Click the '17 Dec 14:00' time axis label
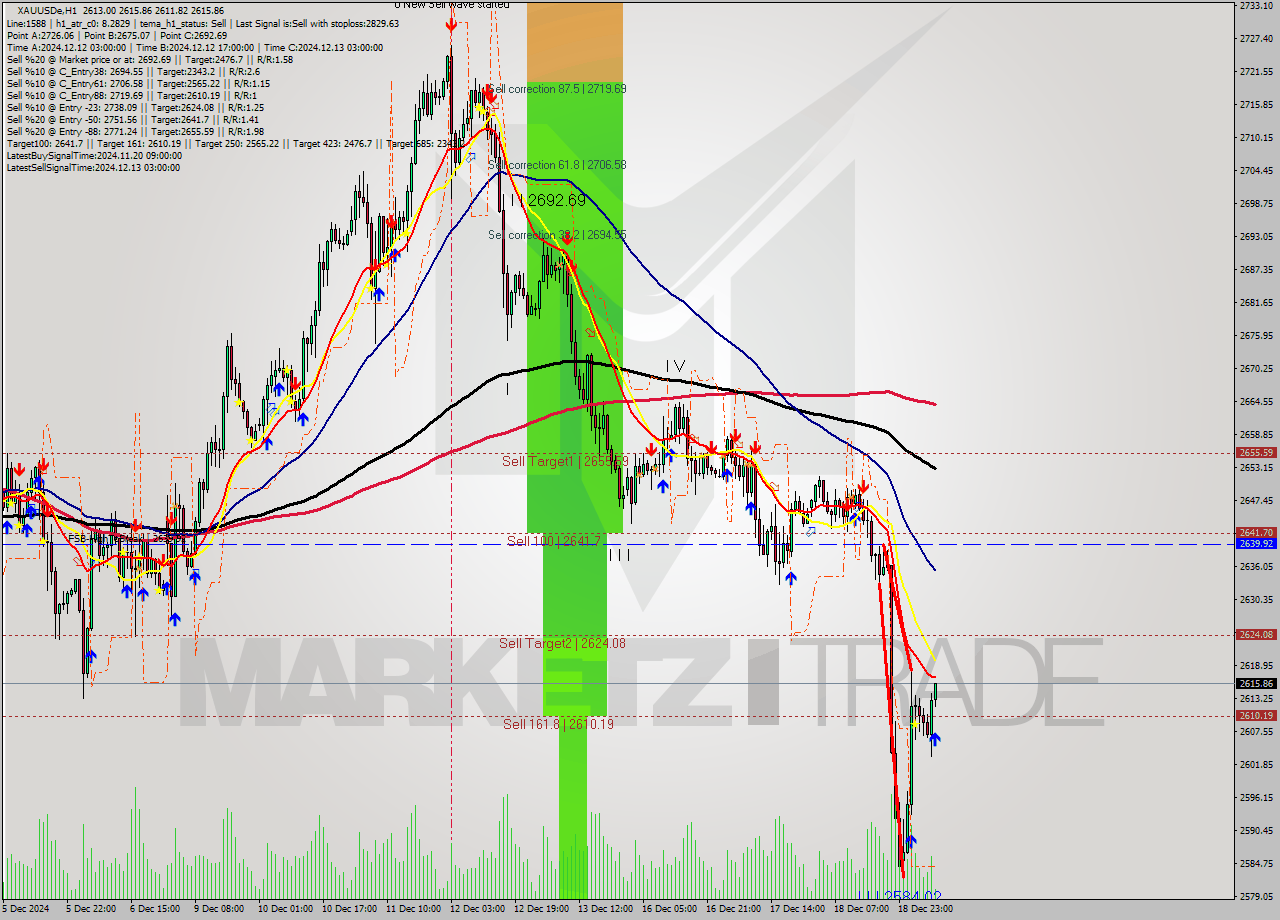 click(x=797, y=909)
